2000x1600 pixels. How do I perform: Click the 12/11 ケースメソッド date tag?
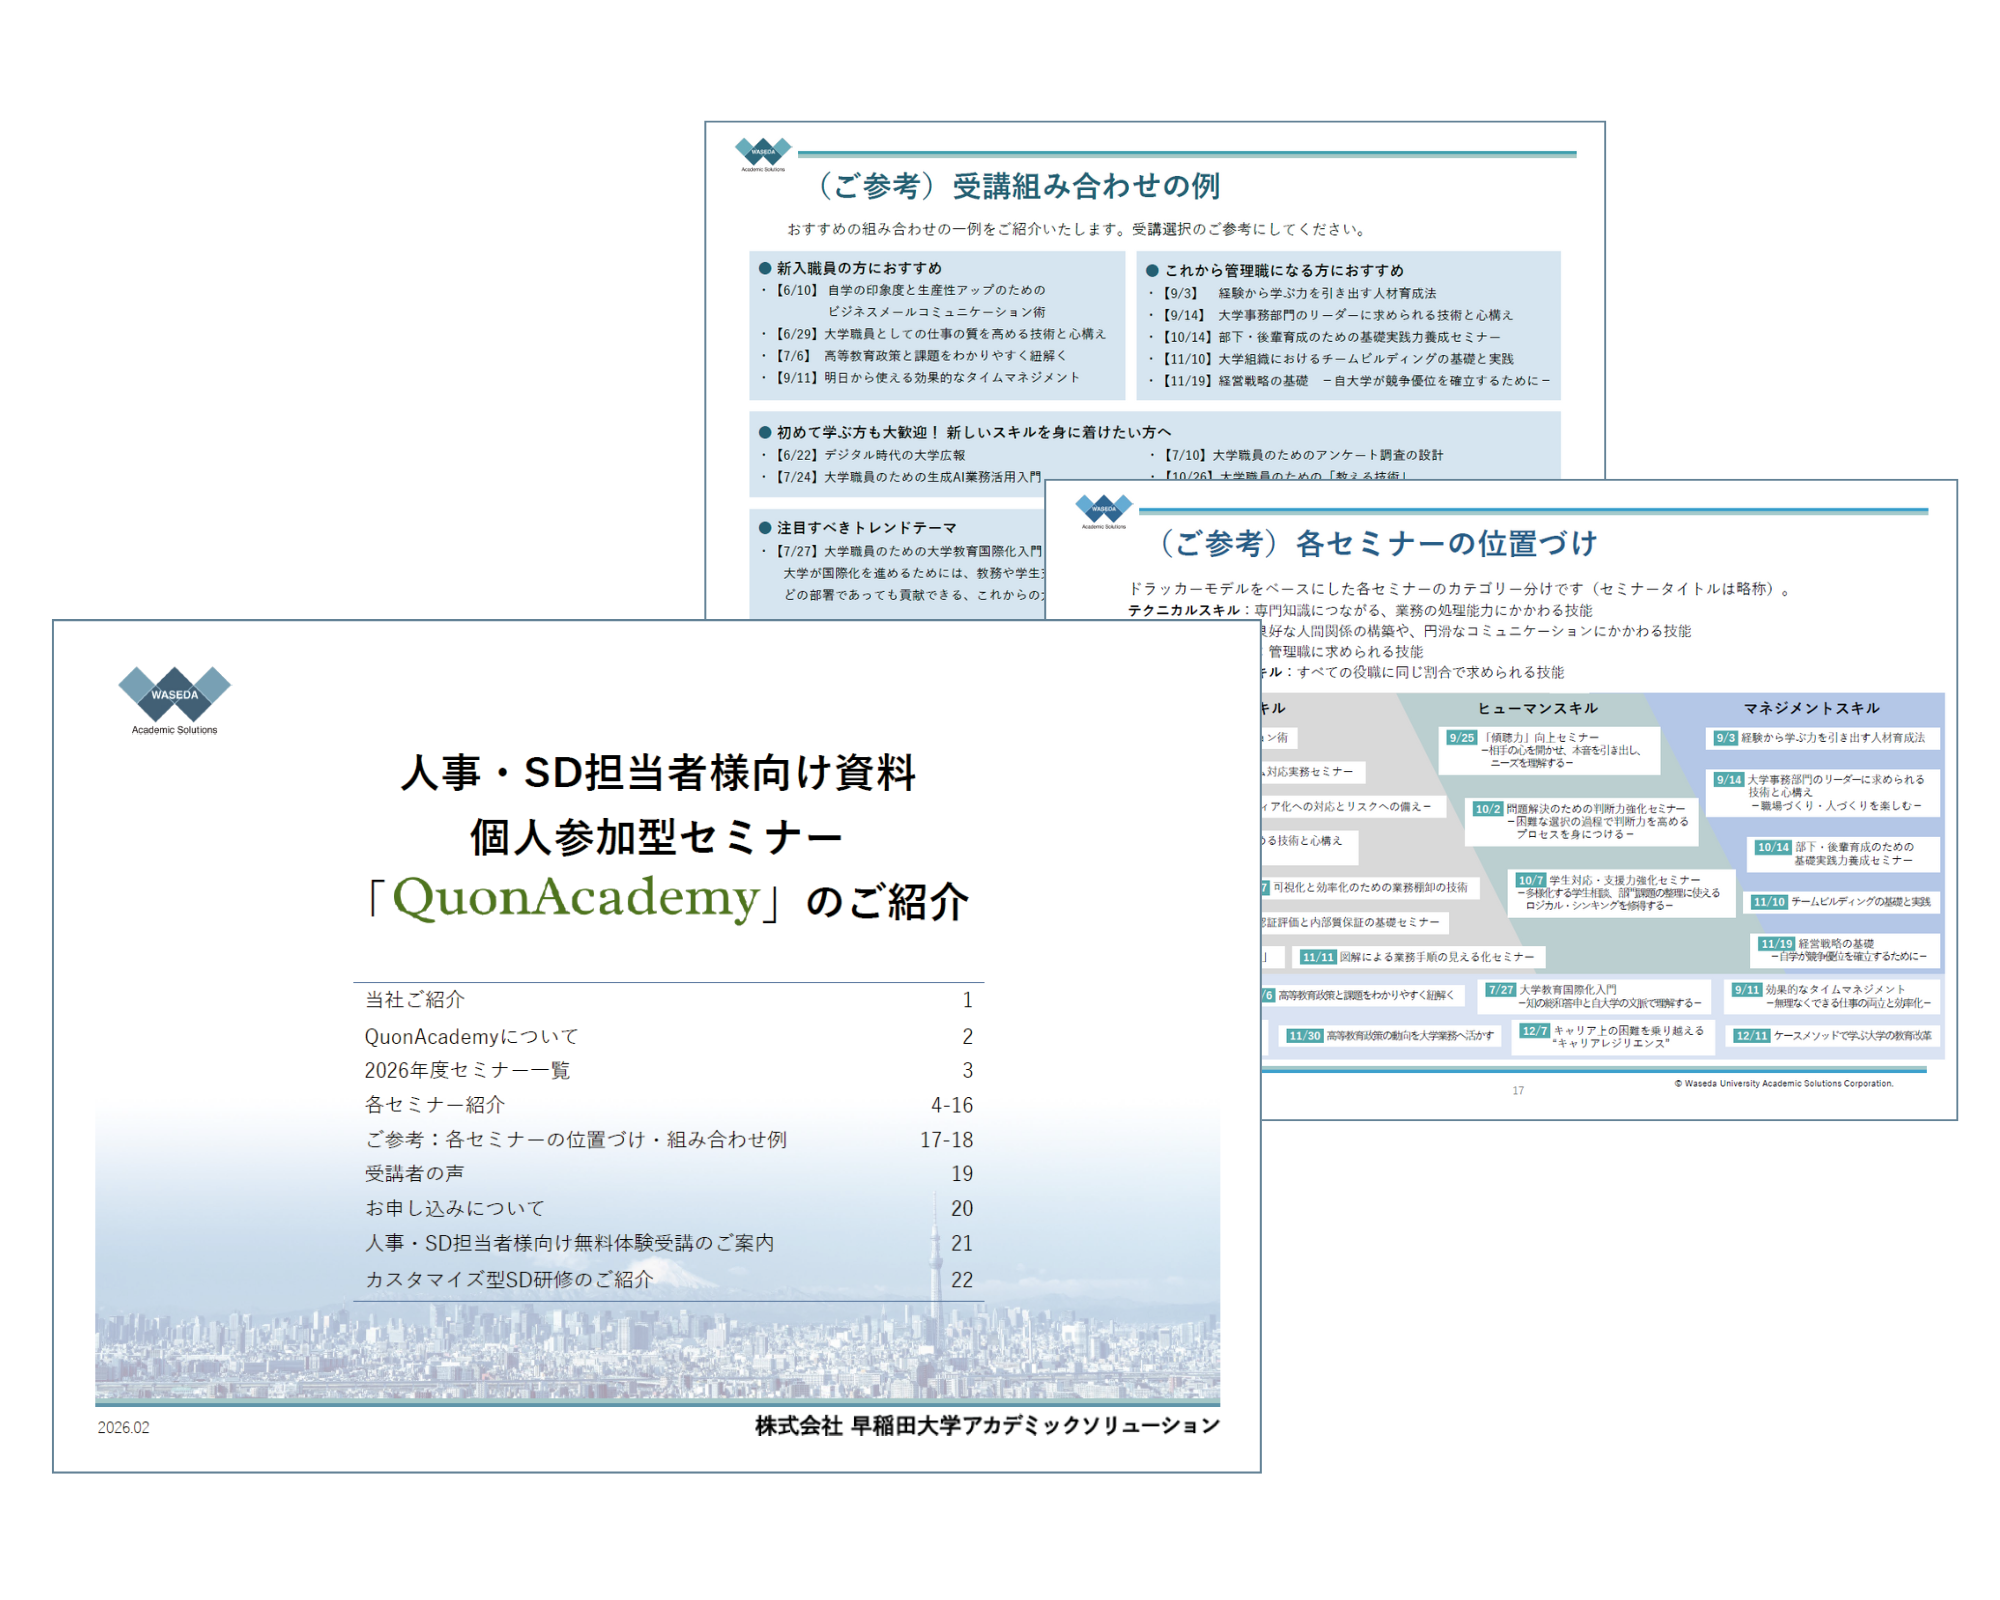(x=1751, y=1036)
